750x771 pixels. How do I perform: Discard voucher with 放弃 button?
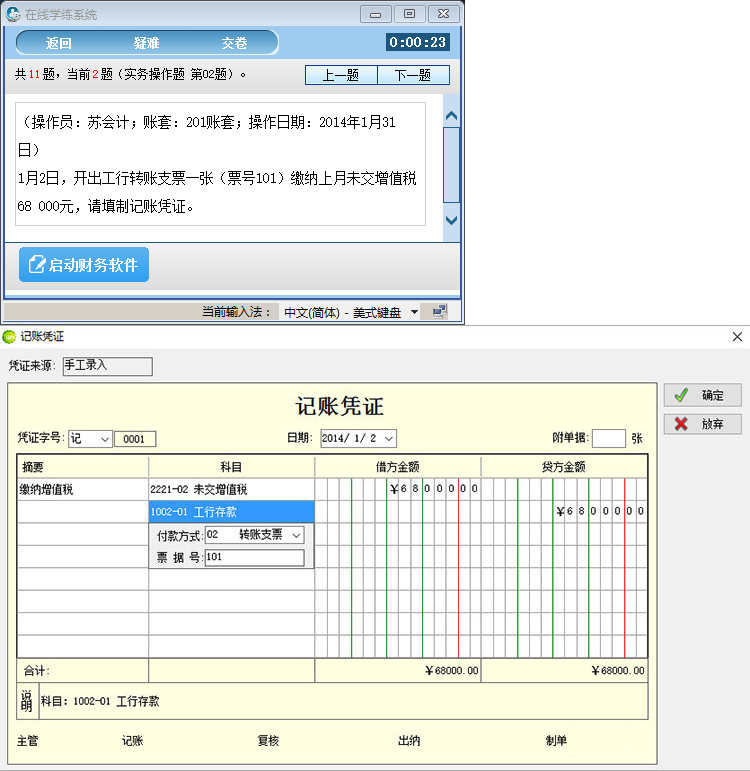[x=702, y=424]
